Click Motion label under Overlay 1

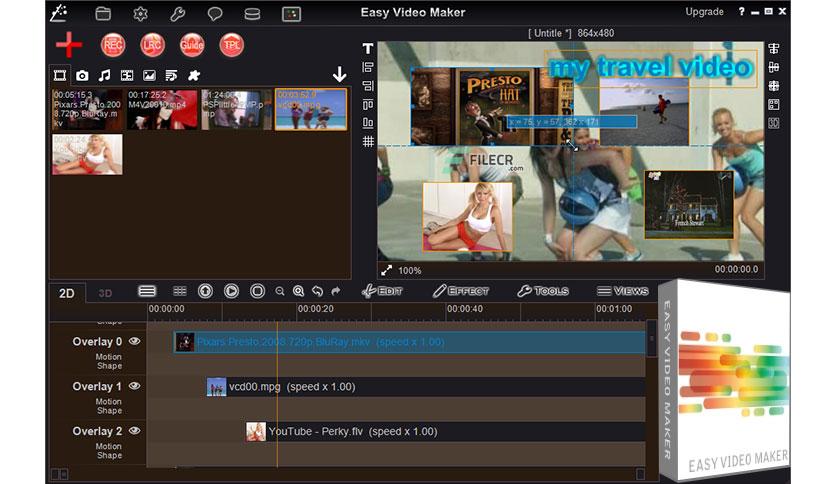109,401
